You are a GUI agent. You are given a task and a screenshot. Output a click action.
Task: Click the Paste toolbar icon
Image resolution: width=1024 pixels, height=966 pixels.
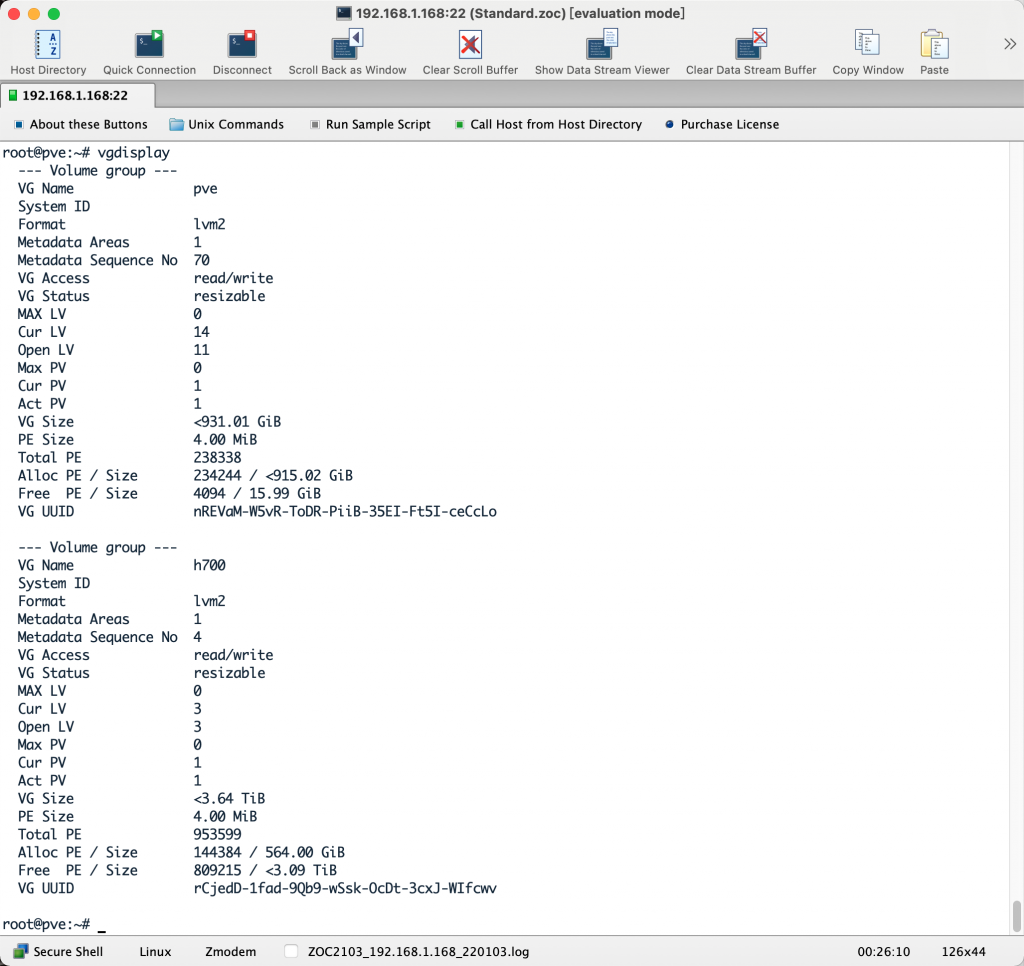935,44
